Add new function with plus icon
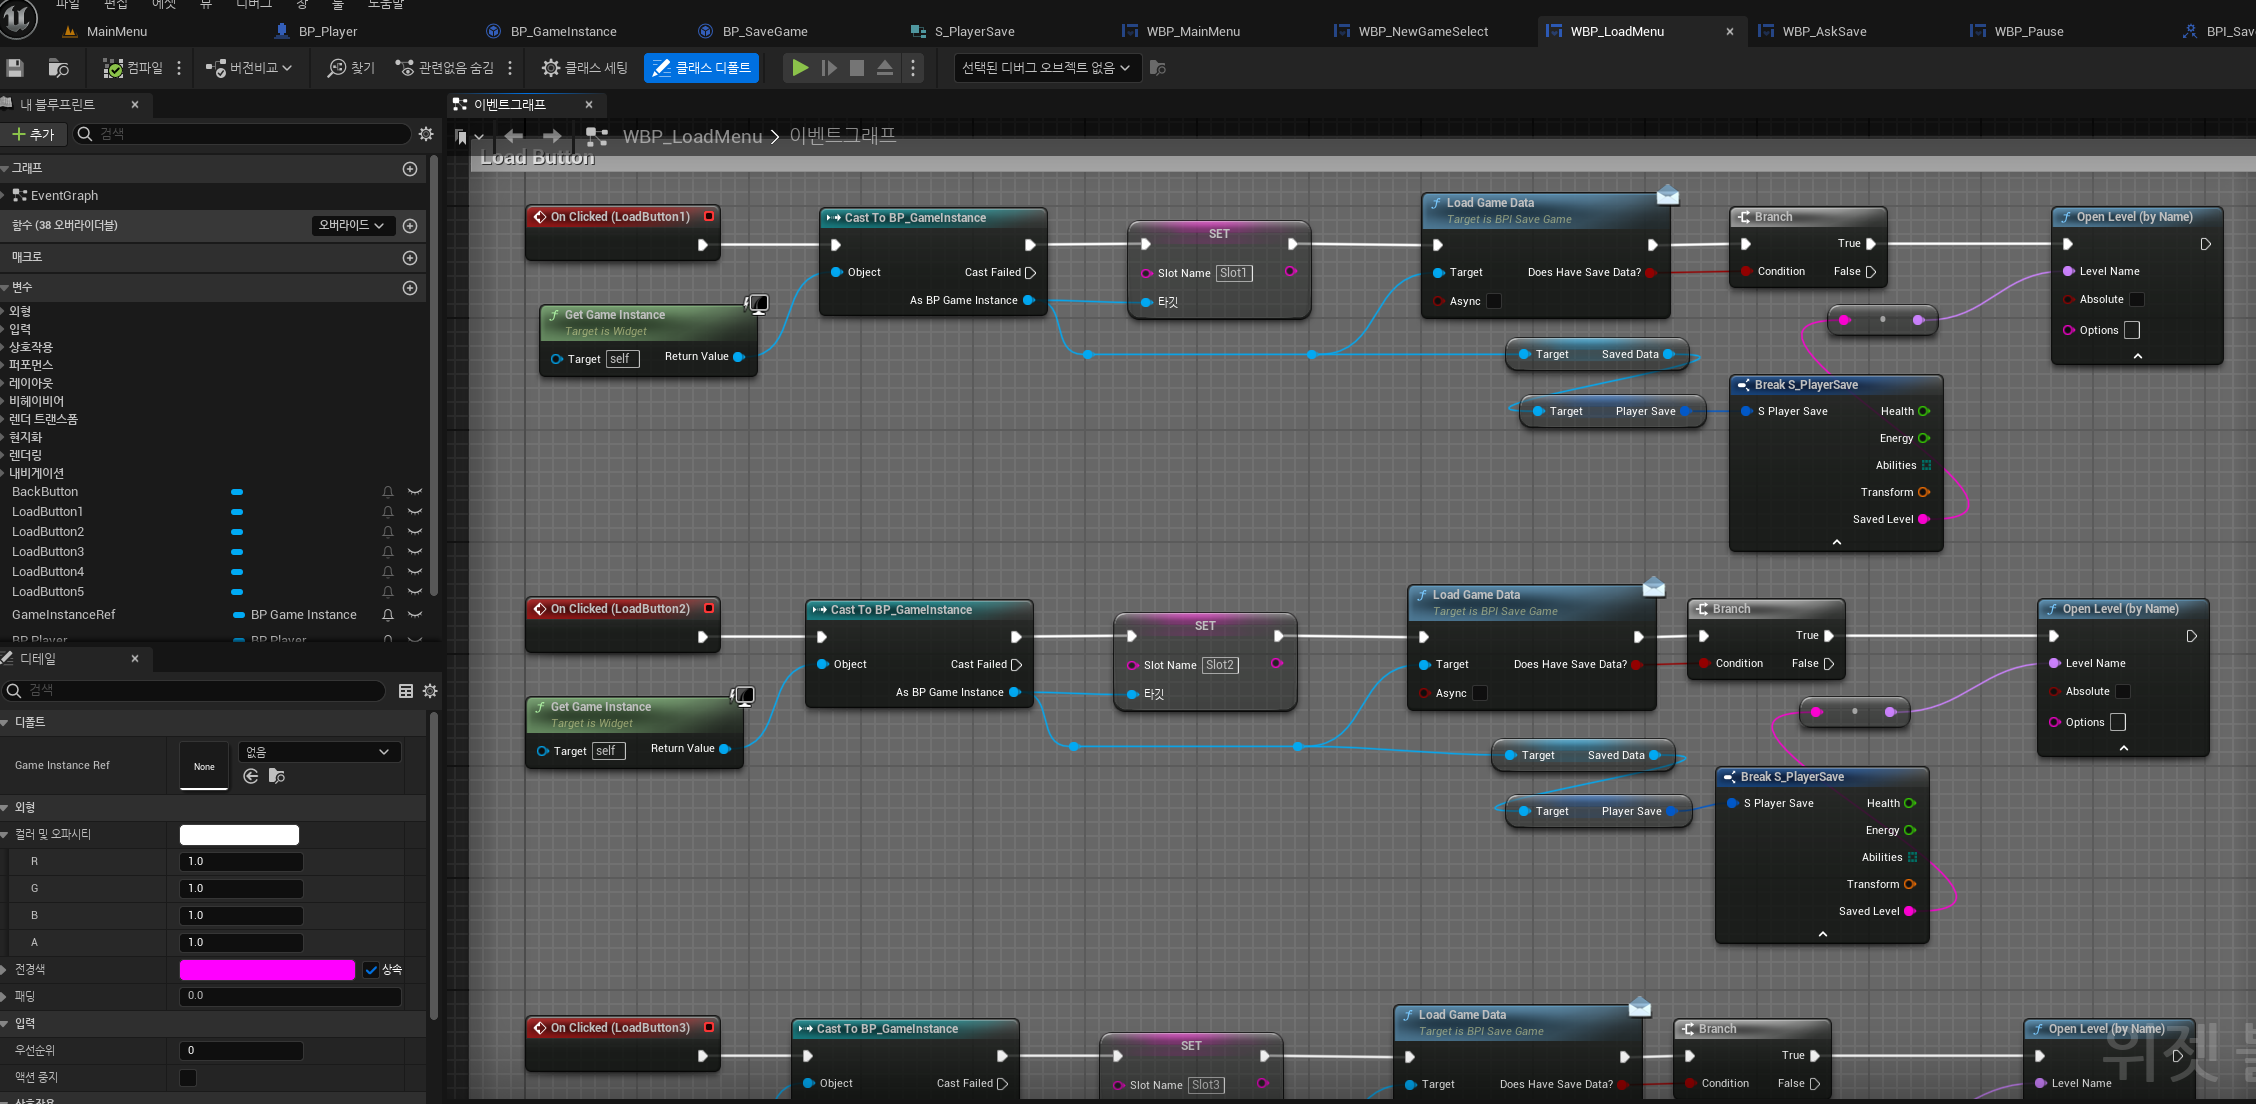The height and width of the screenshot is (1104, 2256). [x=410, y=226]
